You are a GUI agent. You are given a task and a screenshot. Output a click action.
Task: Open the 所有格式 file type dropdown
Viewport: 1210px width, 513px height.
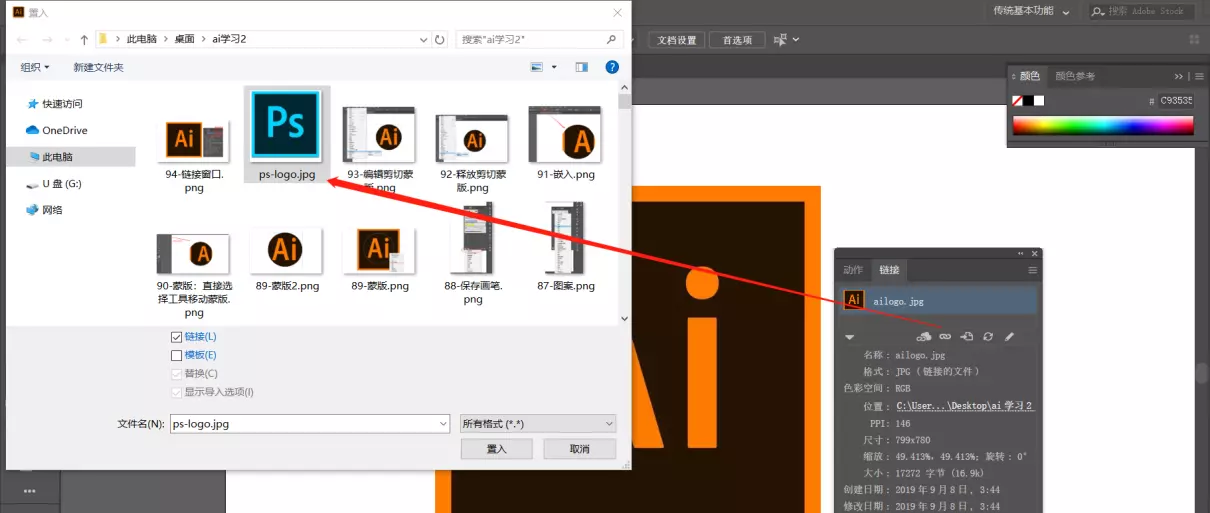point(538,424)
